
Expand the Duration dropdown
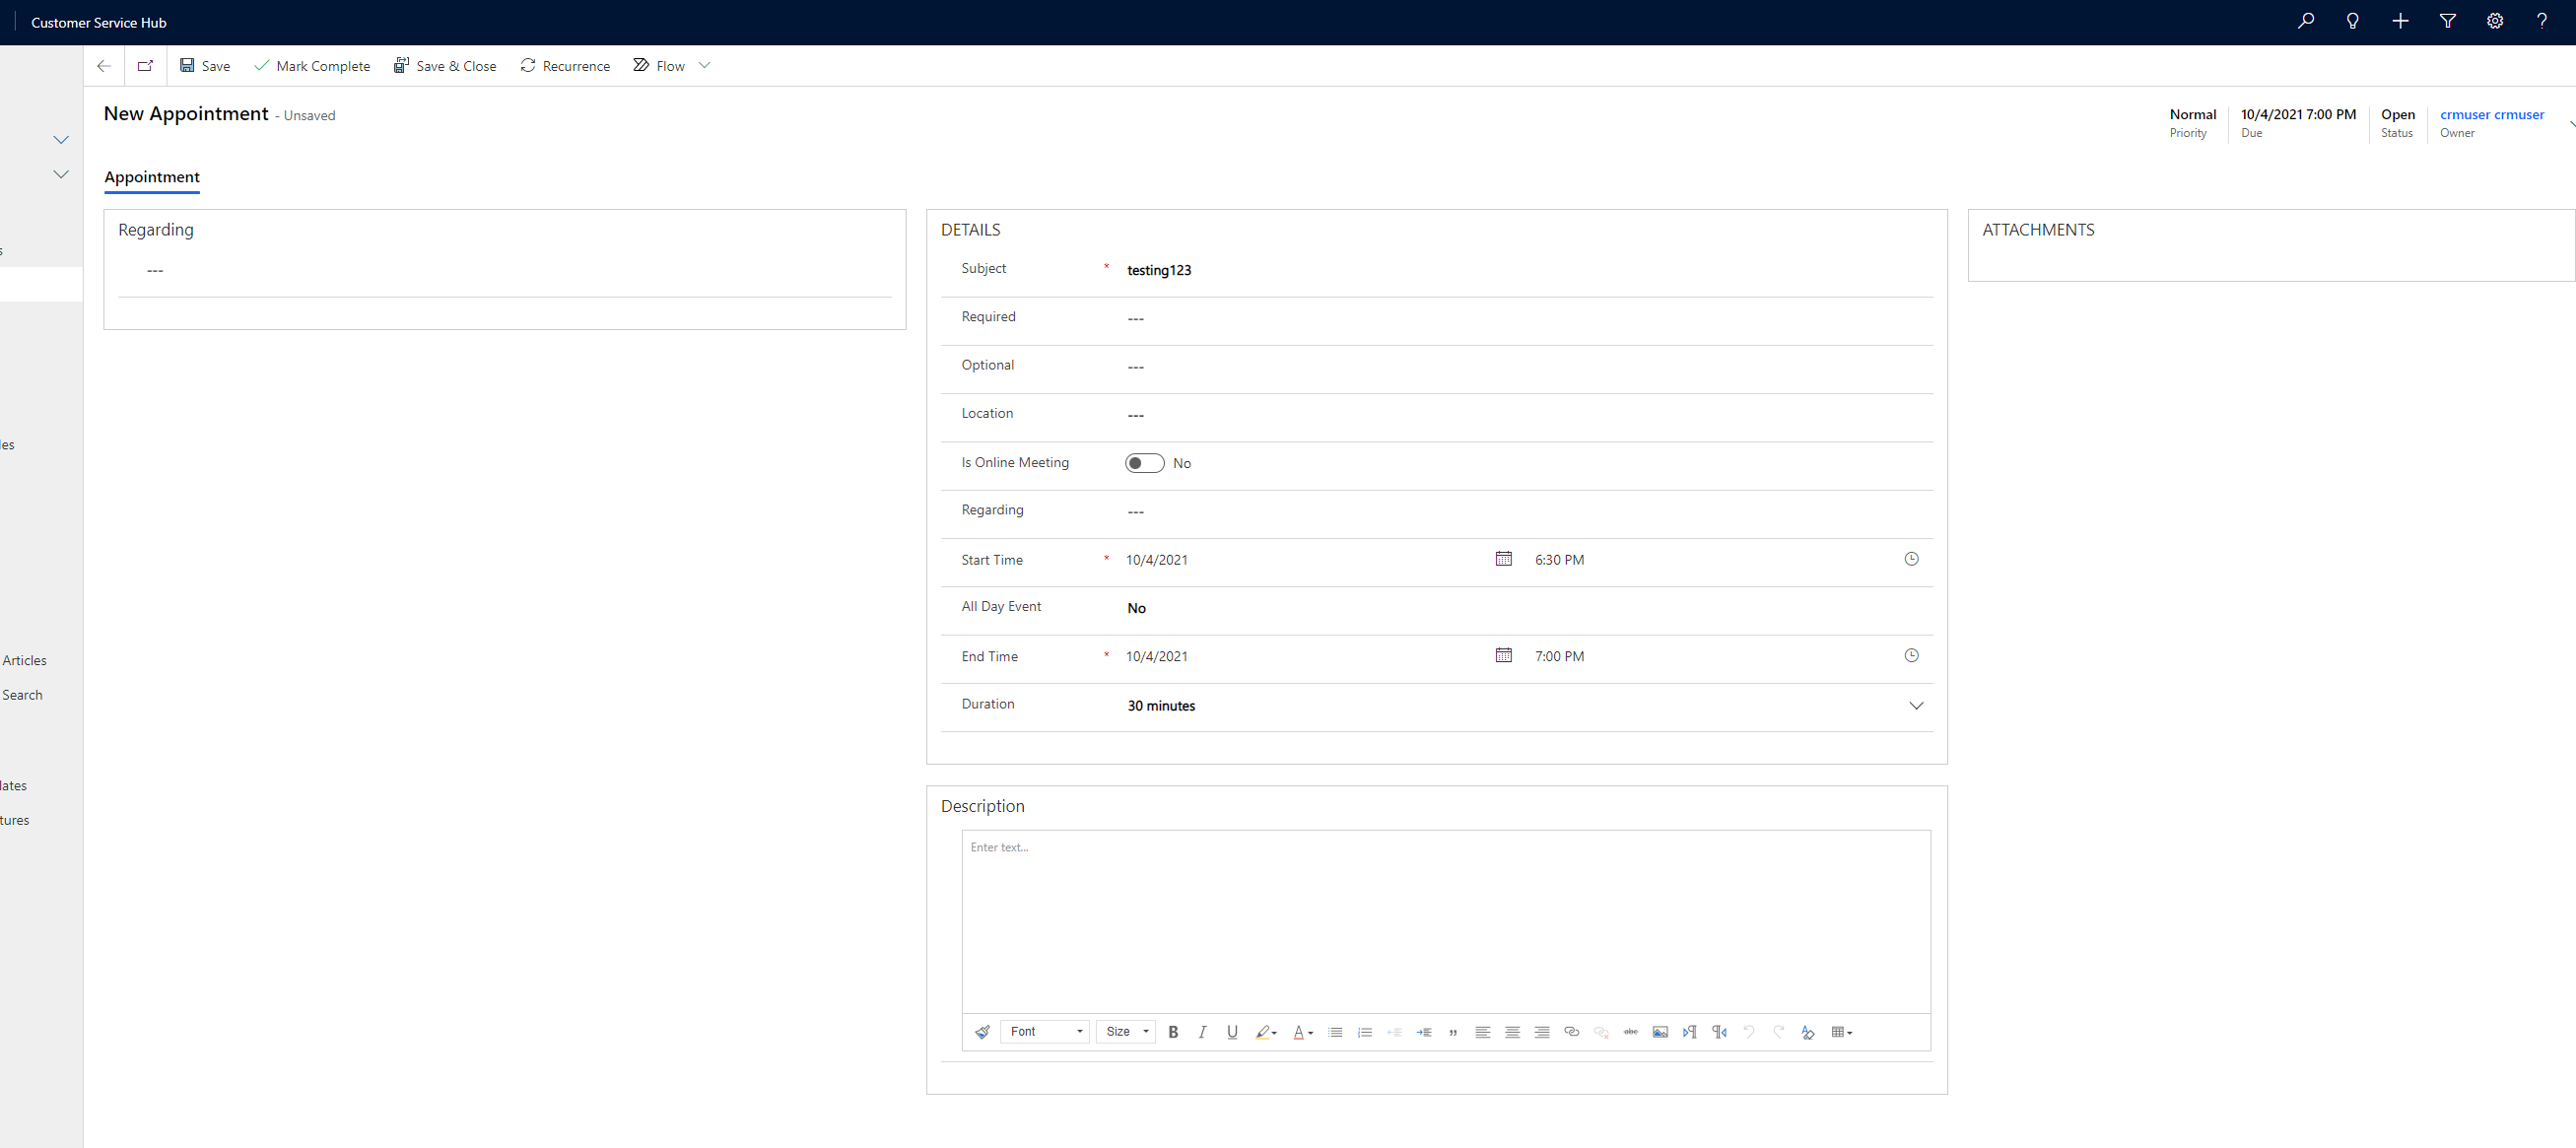pyautogui.click(x=1917, y=705)
